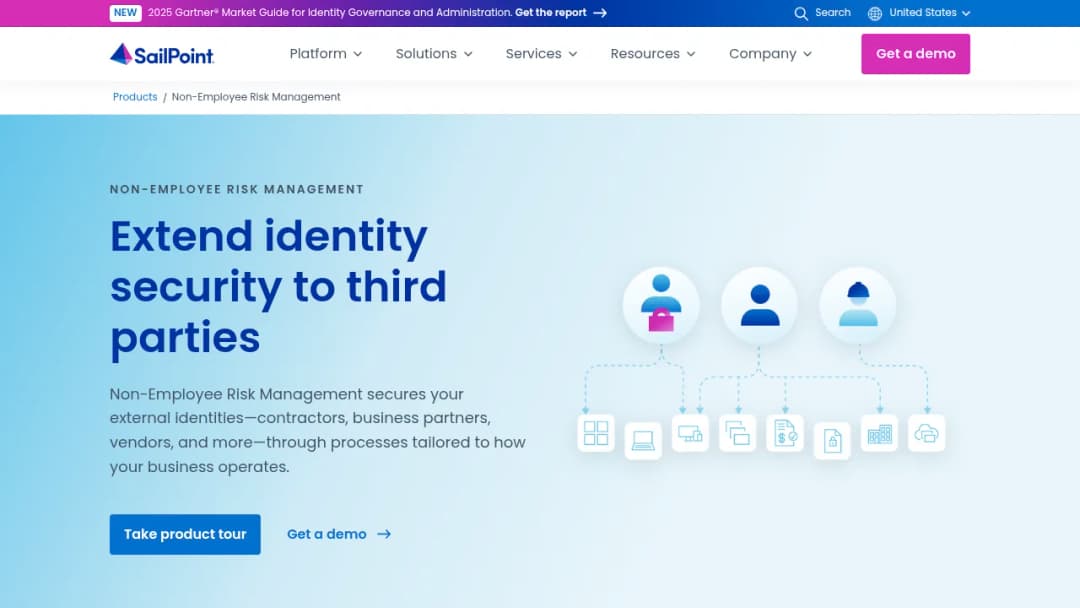The image size is (1080, 608).
Task: Expand the Services menu chevron
Action: tap(573, 54)
